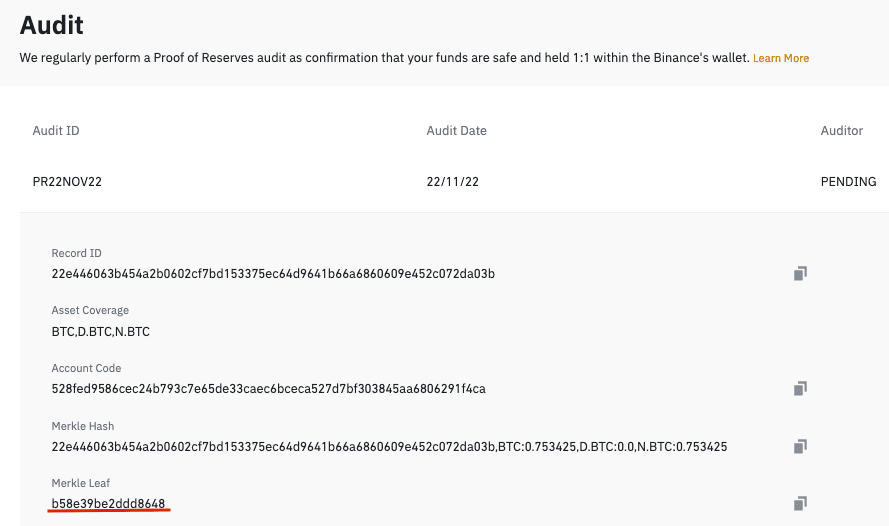Click the BTC,D.BTC,N.BTC asset coverage value
The width and height of the screenshot is (889, 526).
coord(100,331)
